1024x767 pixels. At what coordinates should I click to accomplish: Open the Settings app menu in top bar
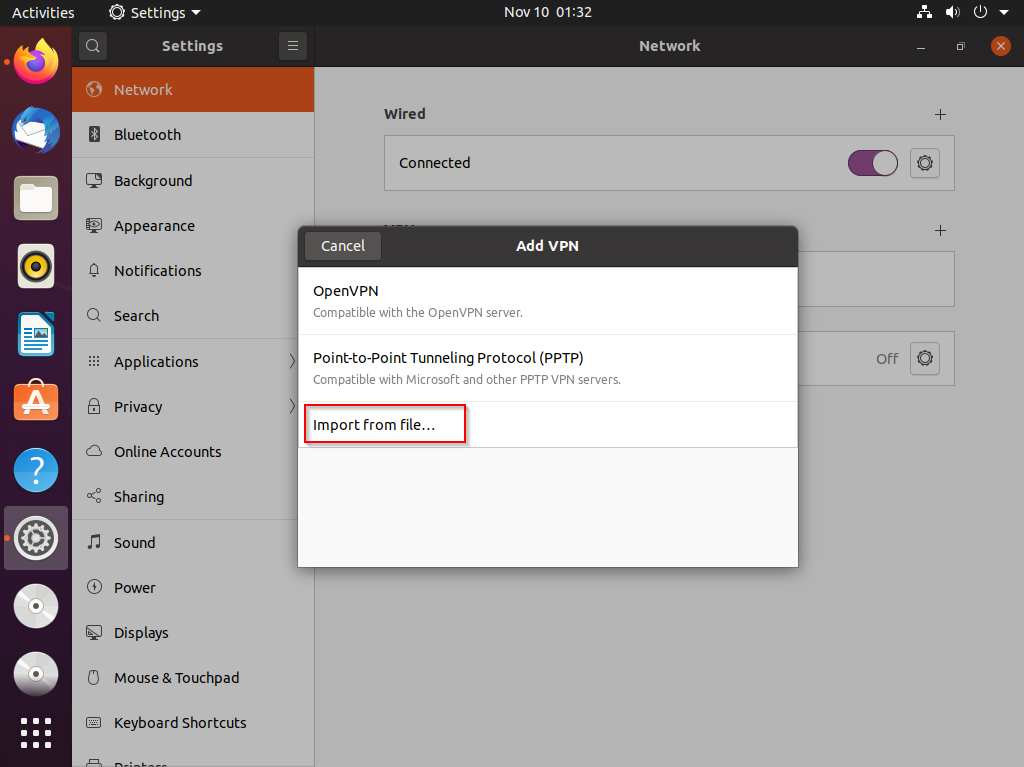pyautogui.click(x=155, y=13)
